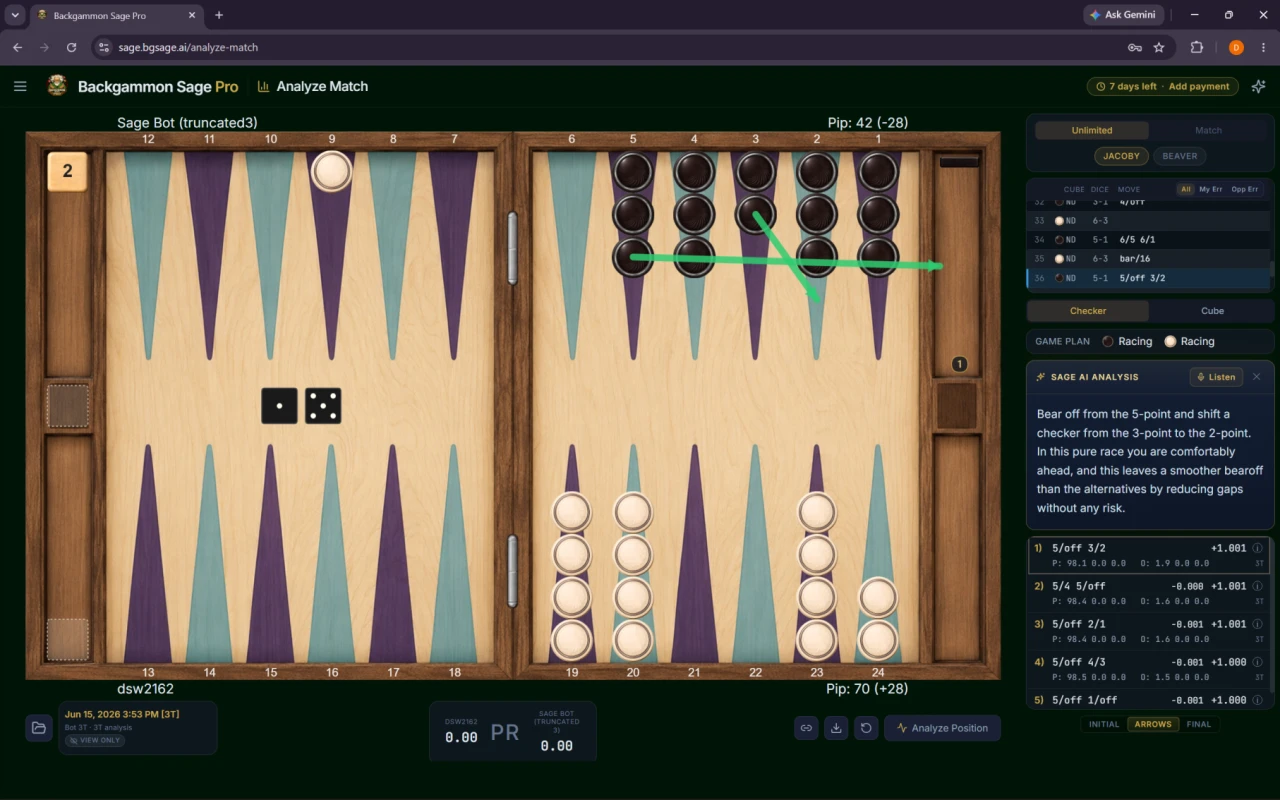
Task: Select the Unlimited game mode
Action: coord(1092,130)
